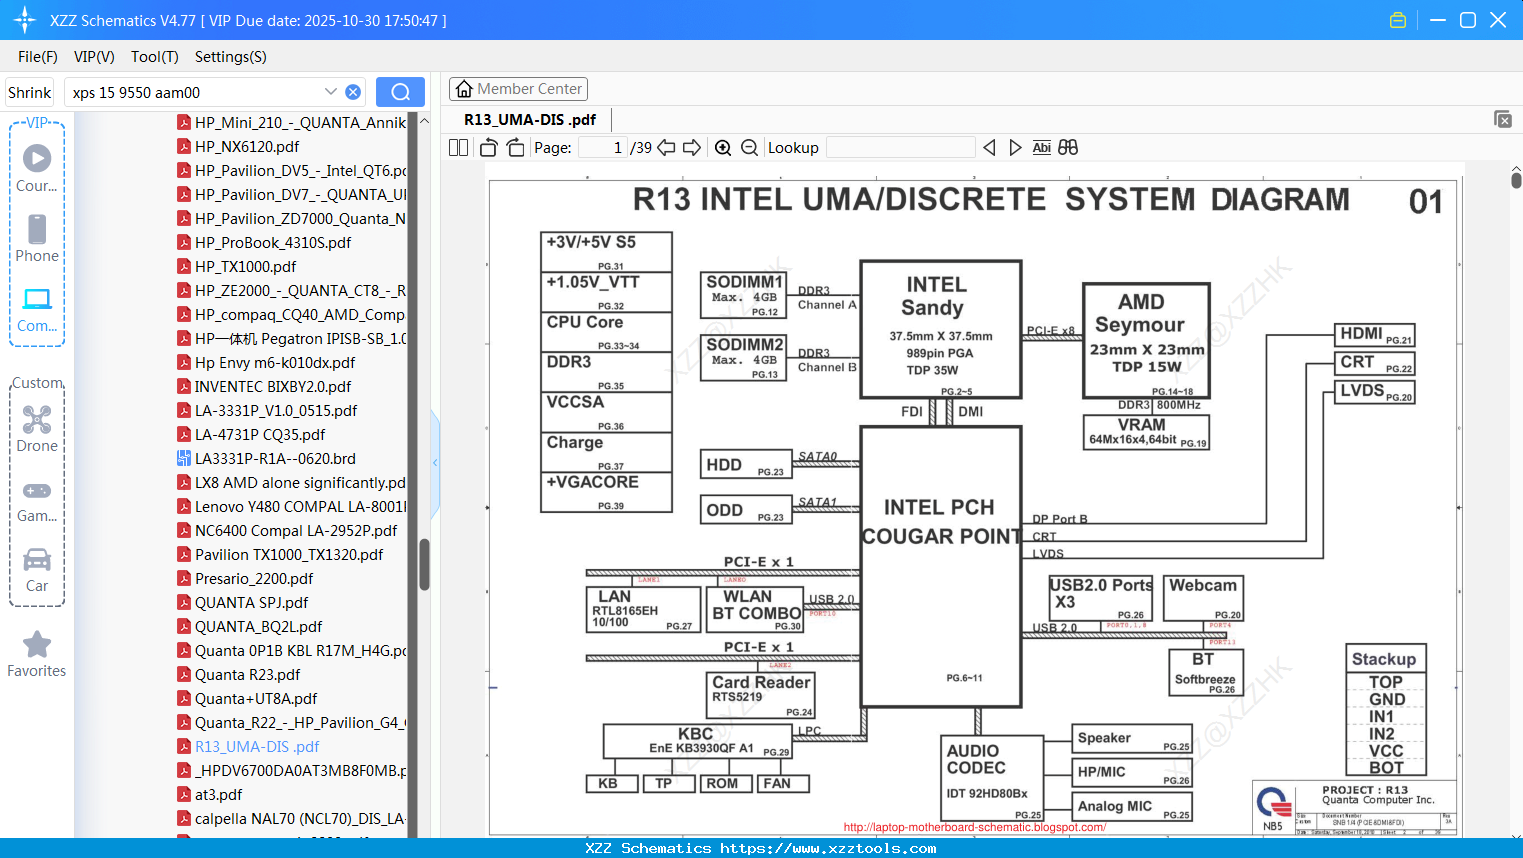Select the Phone category icon
The height and width of the screenshot is (858, 1523).
(x=37, y=238)
